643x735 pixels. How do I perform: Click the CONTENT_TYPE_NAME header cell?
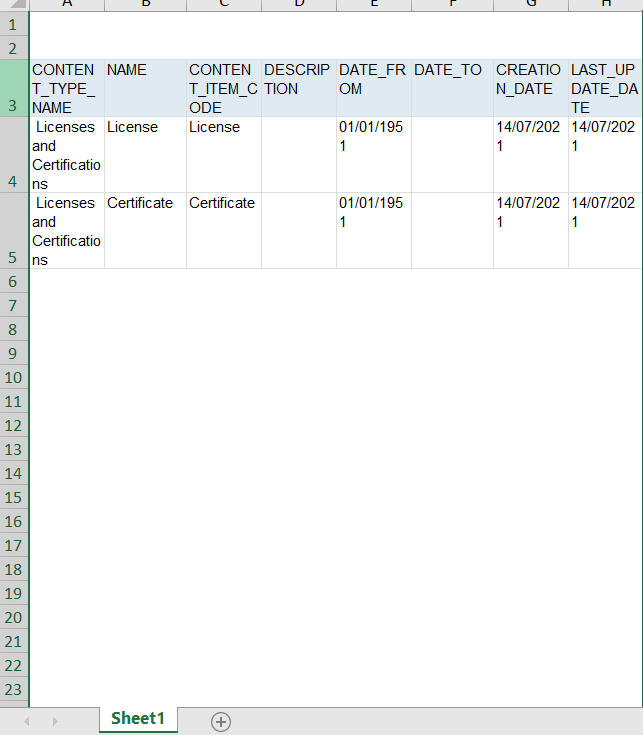point(67,88)
